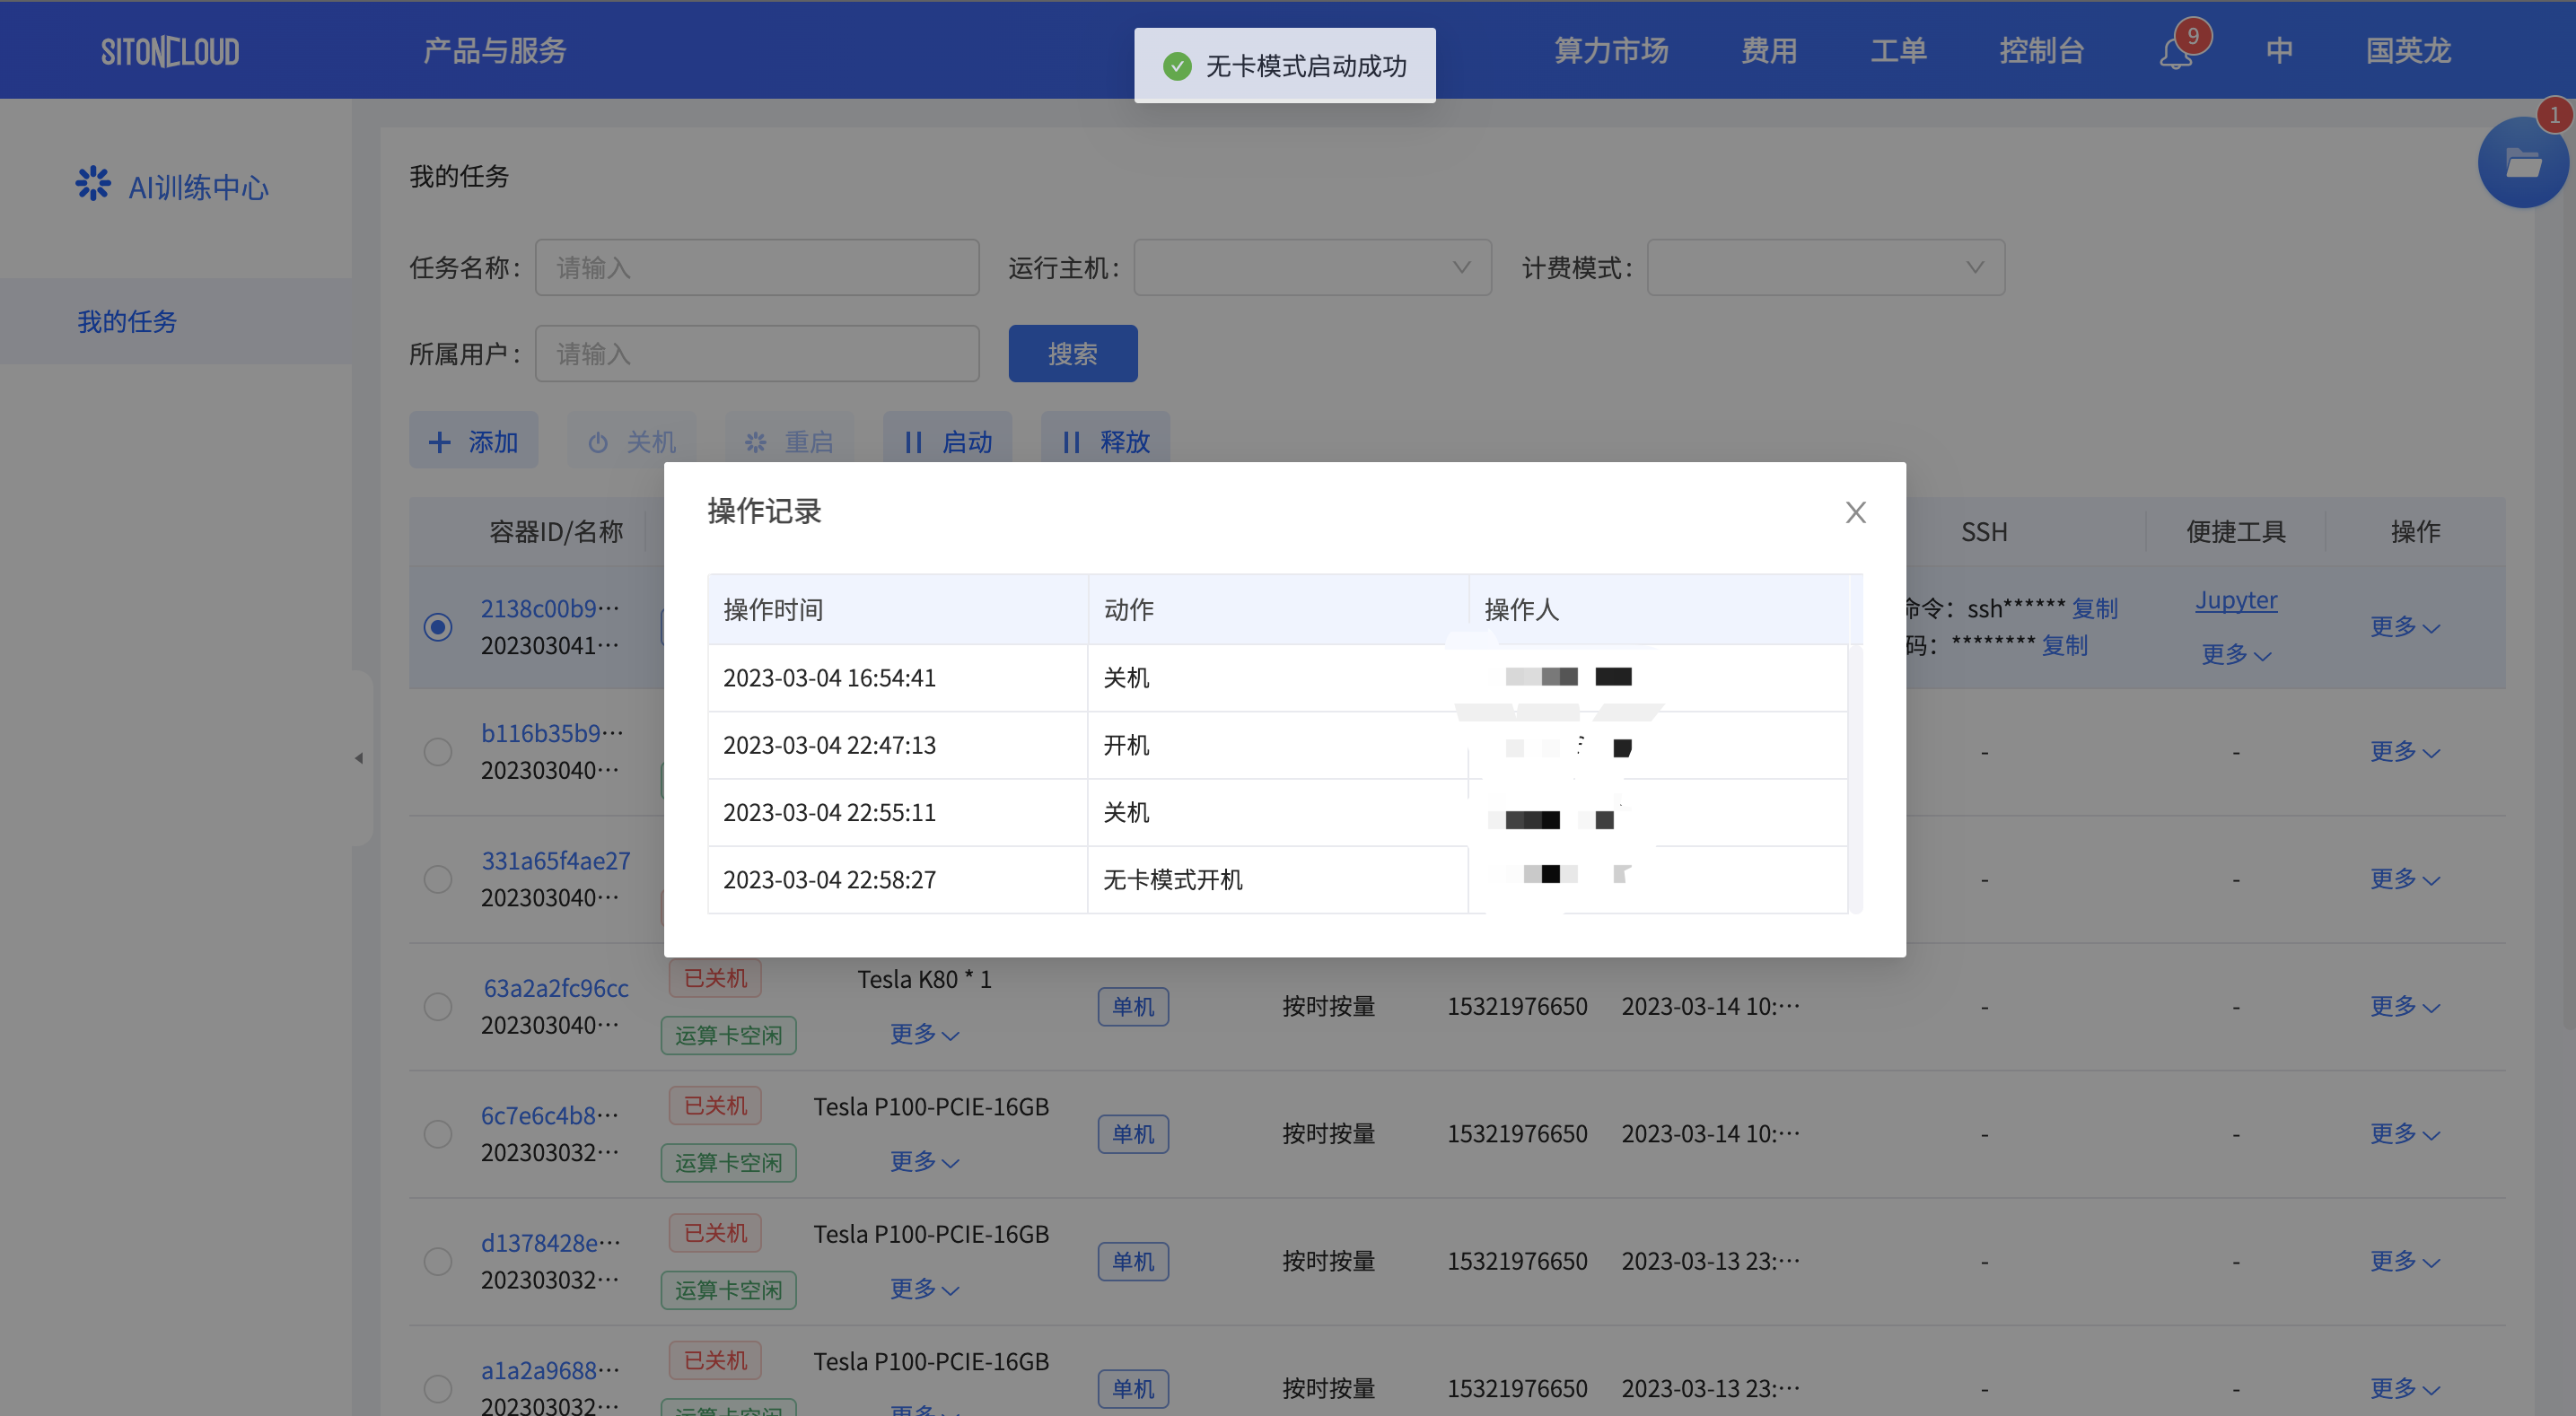Click the SITONCLOUD logo
The image size is (2576, 1416).
170,51
